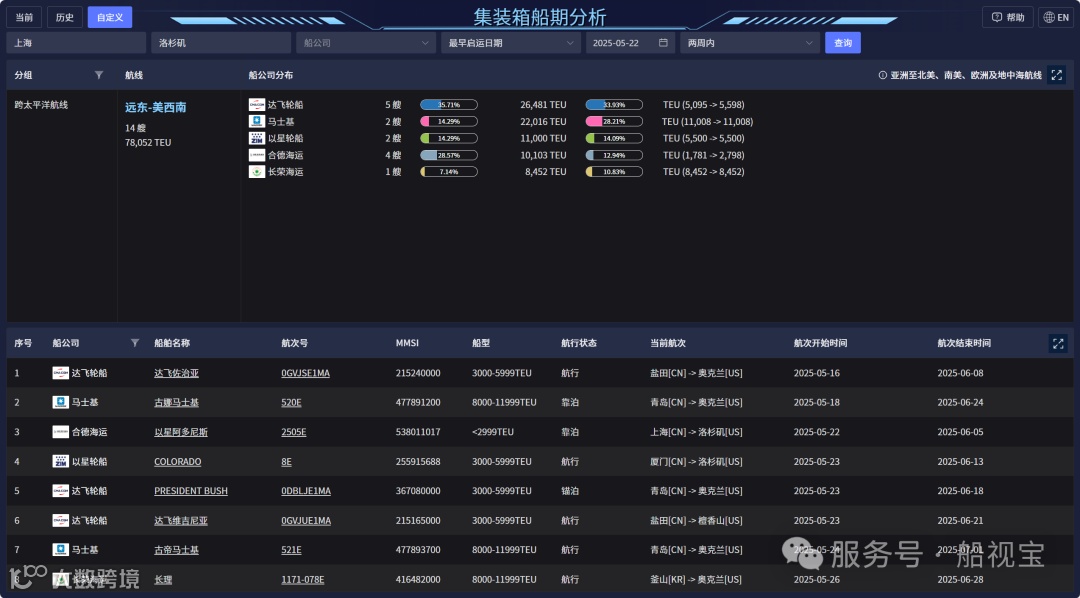Screen dimensions: 1080x598
Task: Select MMSI value 215240000
Action: pyautogui.click(x=418, y=373)
